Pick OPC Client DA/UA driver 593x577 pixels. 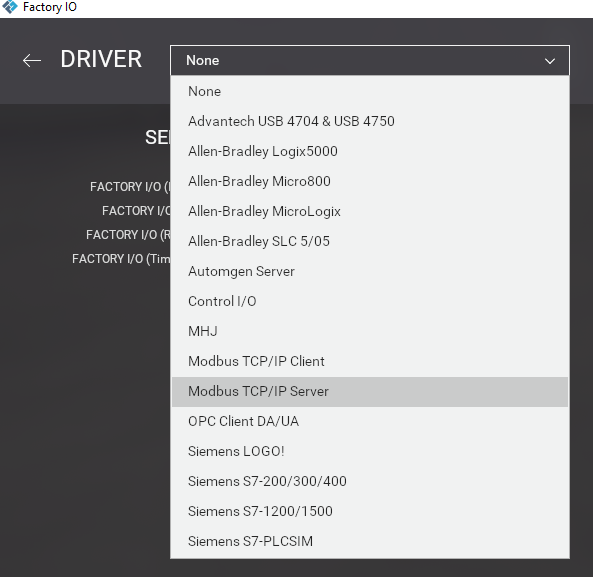click(370, 421)
